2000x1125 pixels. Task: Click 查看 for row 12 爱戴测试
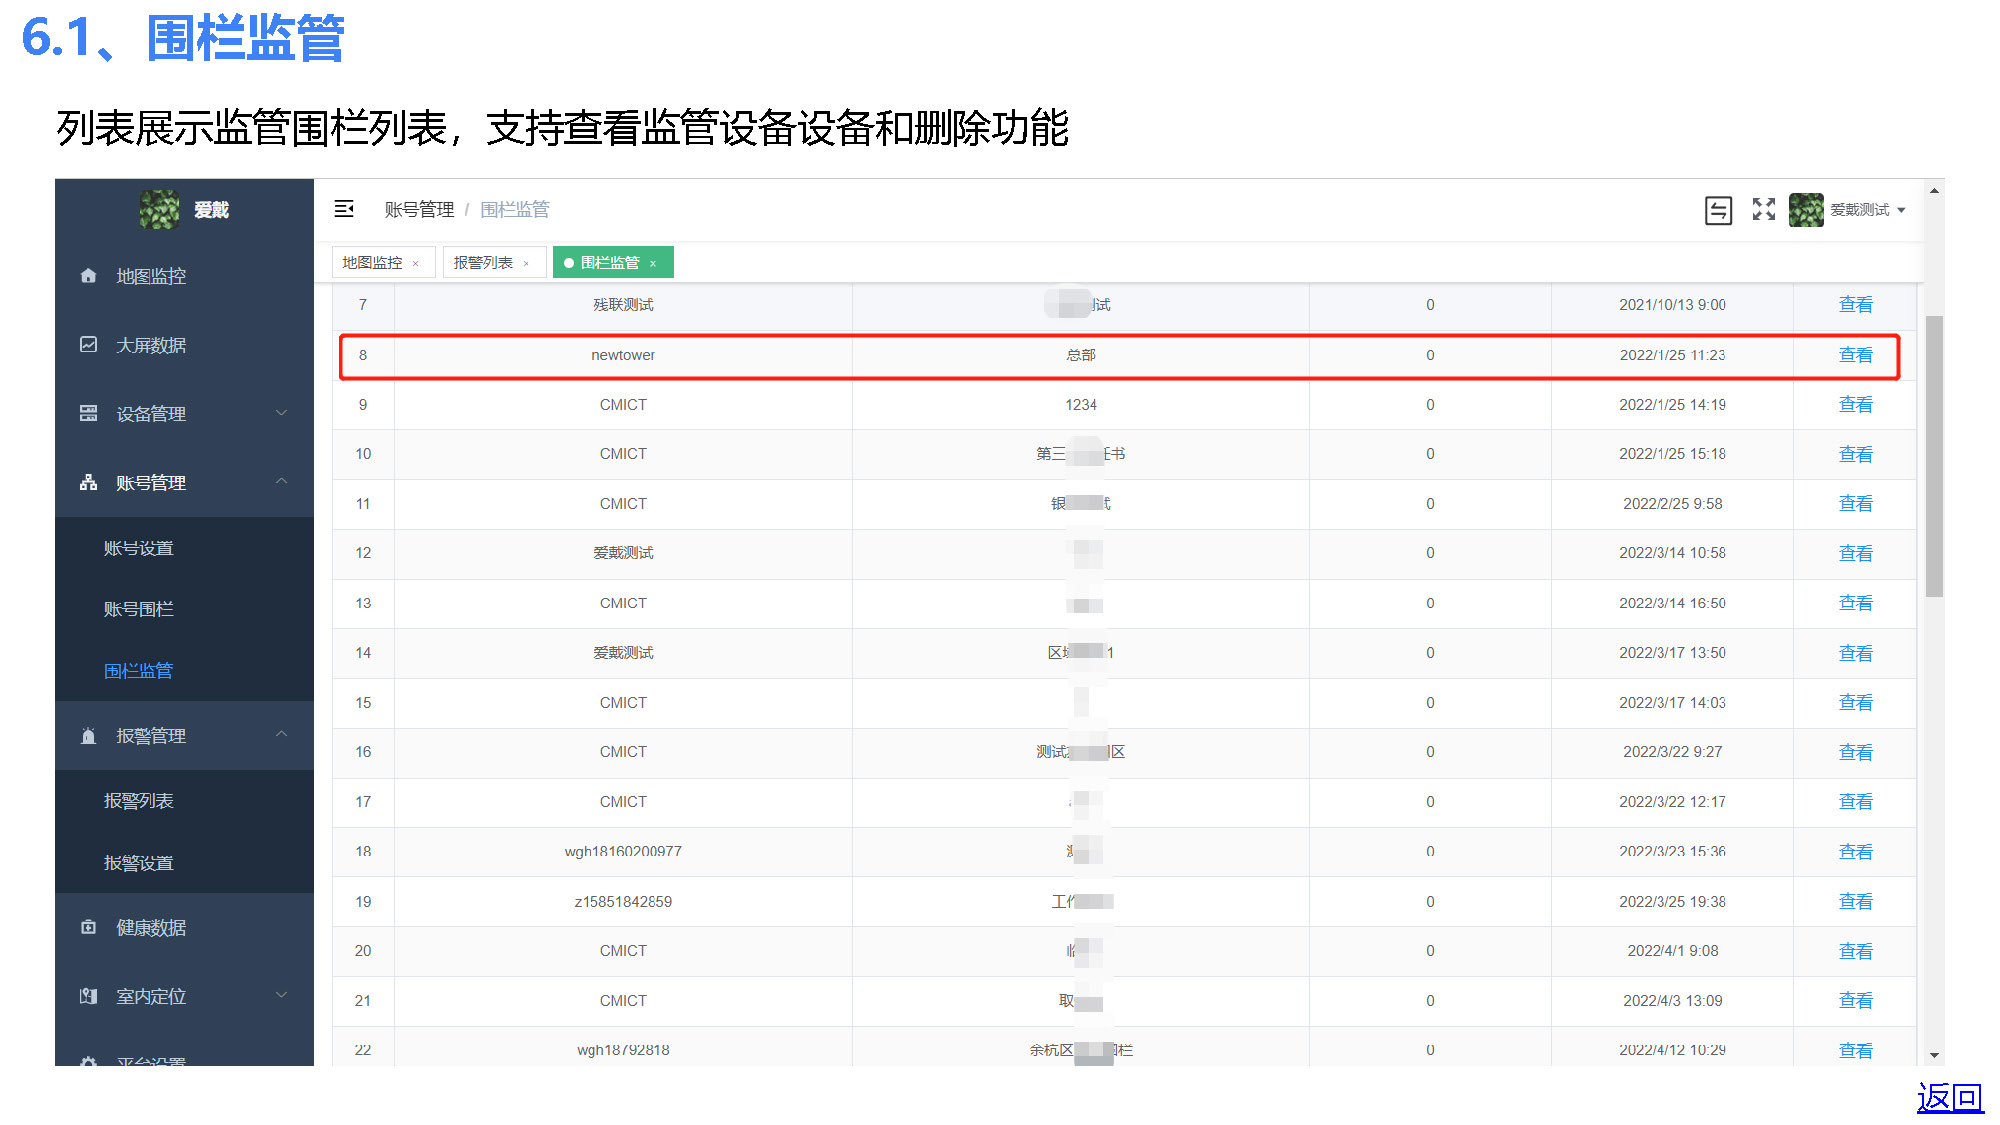(1855, 553)
